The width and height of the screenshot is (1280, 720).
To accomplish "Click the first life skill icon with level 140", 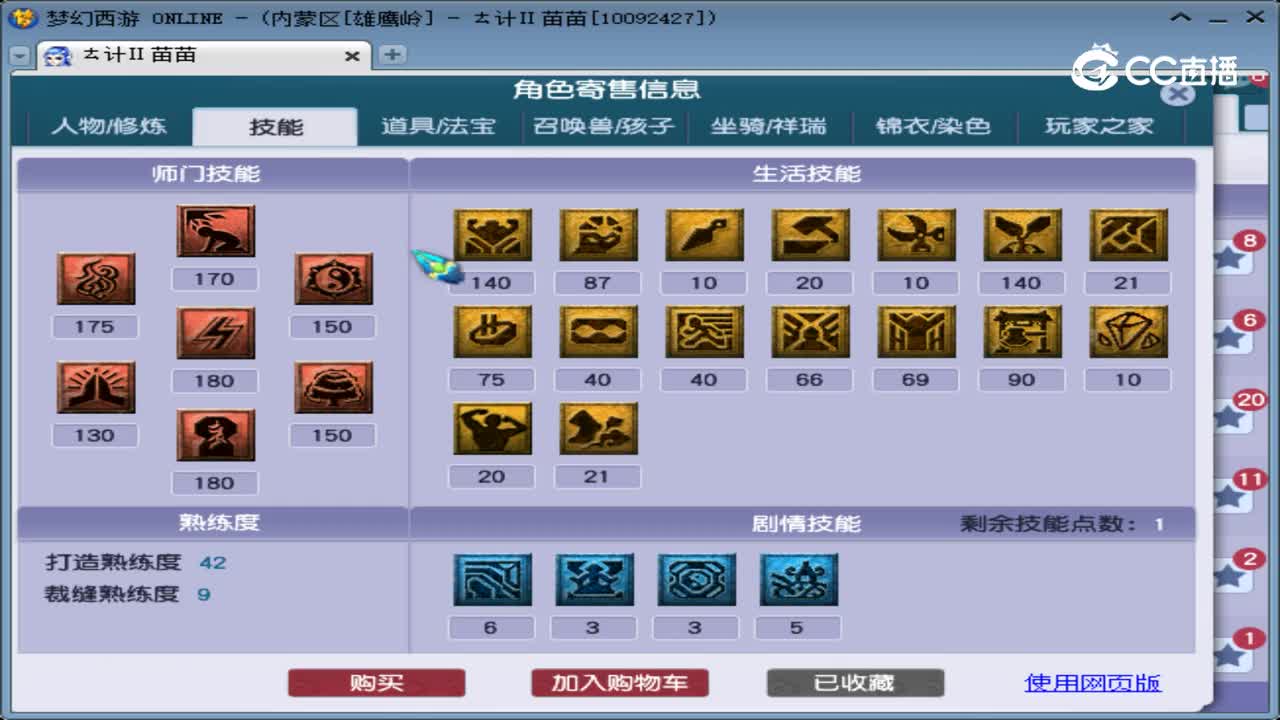I will (492, 235).
